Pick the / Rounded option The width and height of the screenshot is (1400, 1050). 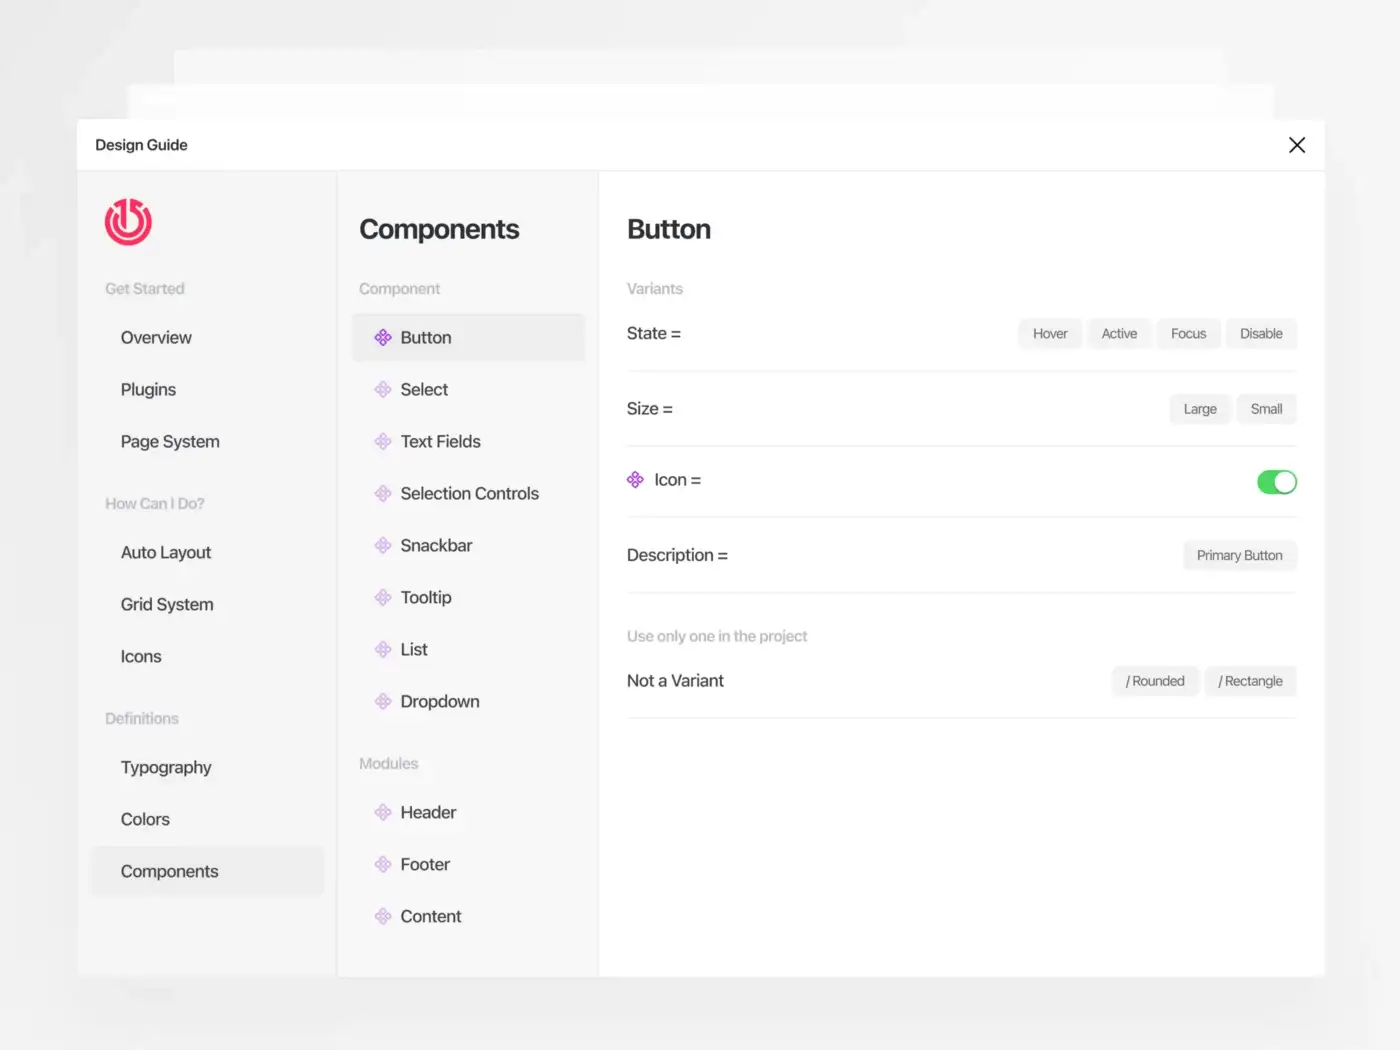[x=1155, y=681]
